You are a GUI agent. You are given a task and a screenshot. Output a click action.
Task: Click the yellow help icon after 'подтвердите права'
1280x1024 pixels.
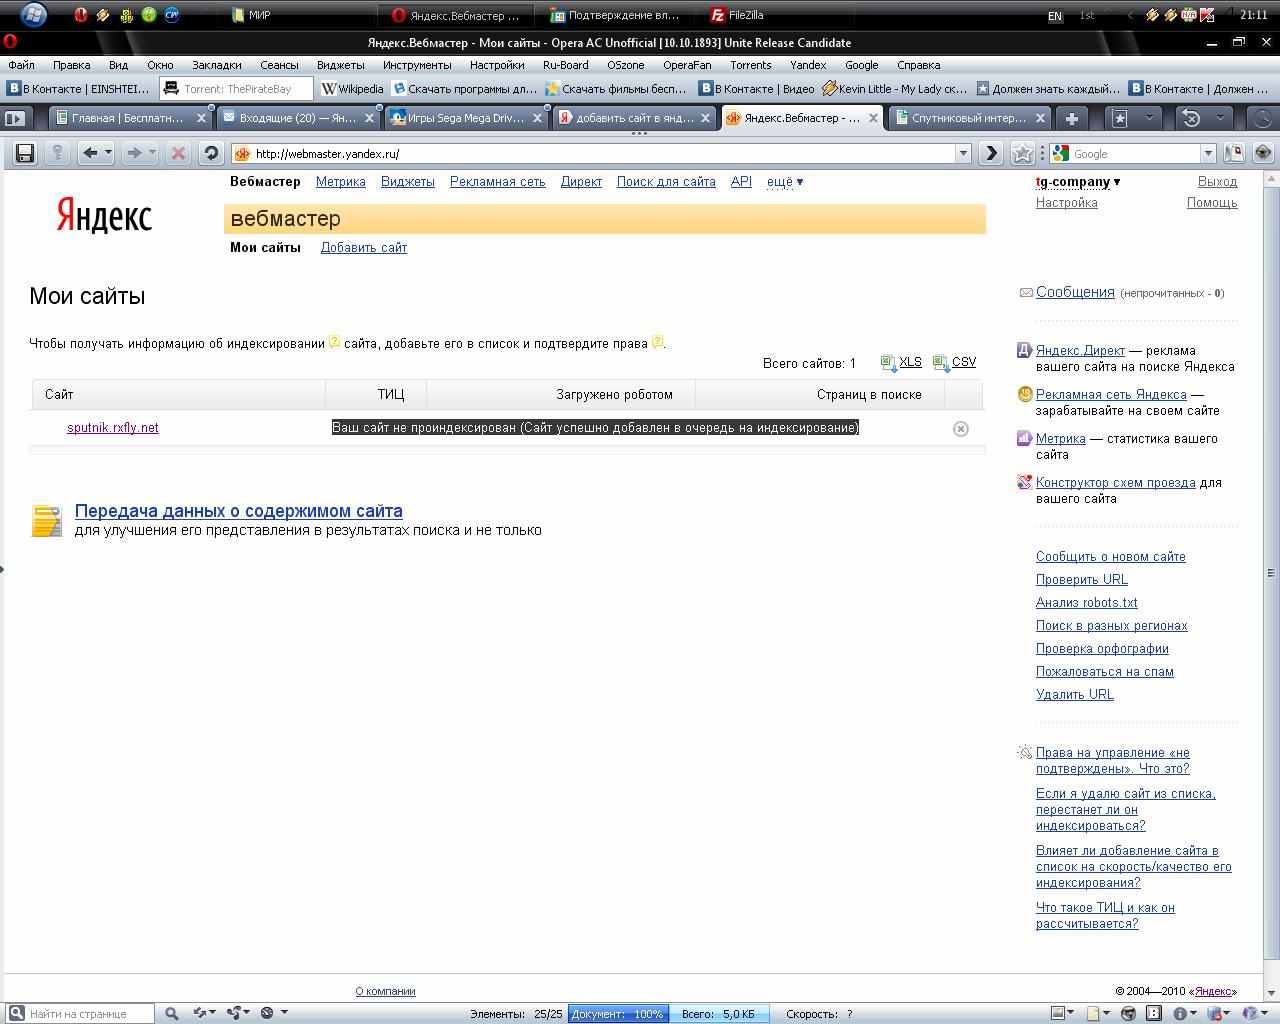(x=657, y=342)
